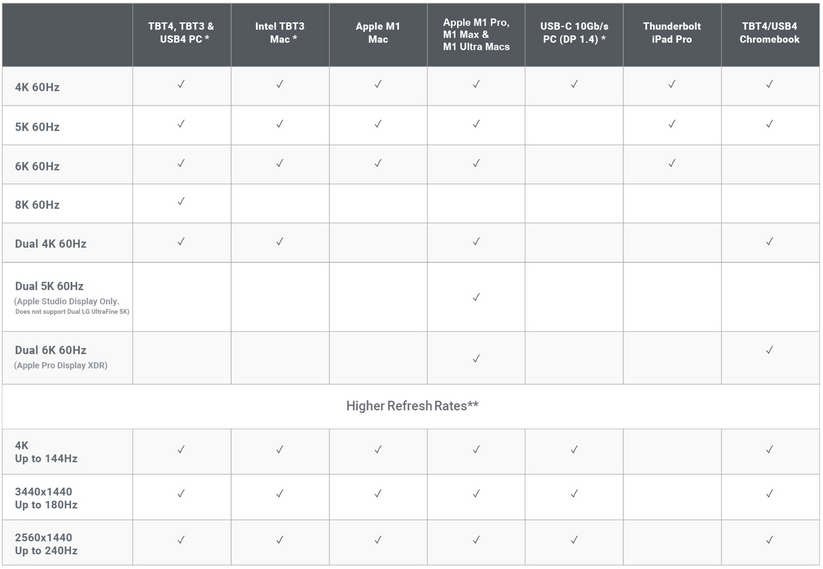This screenshot has height=569, width=823.
Task: Click the "Apple M1 Mac" column header
Action: [378, 33]
